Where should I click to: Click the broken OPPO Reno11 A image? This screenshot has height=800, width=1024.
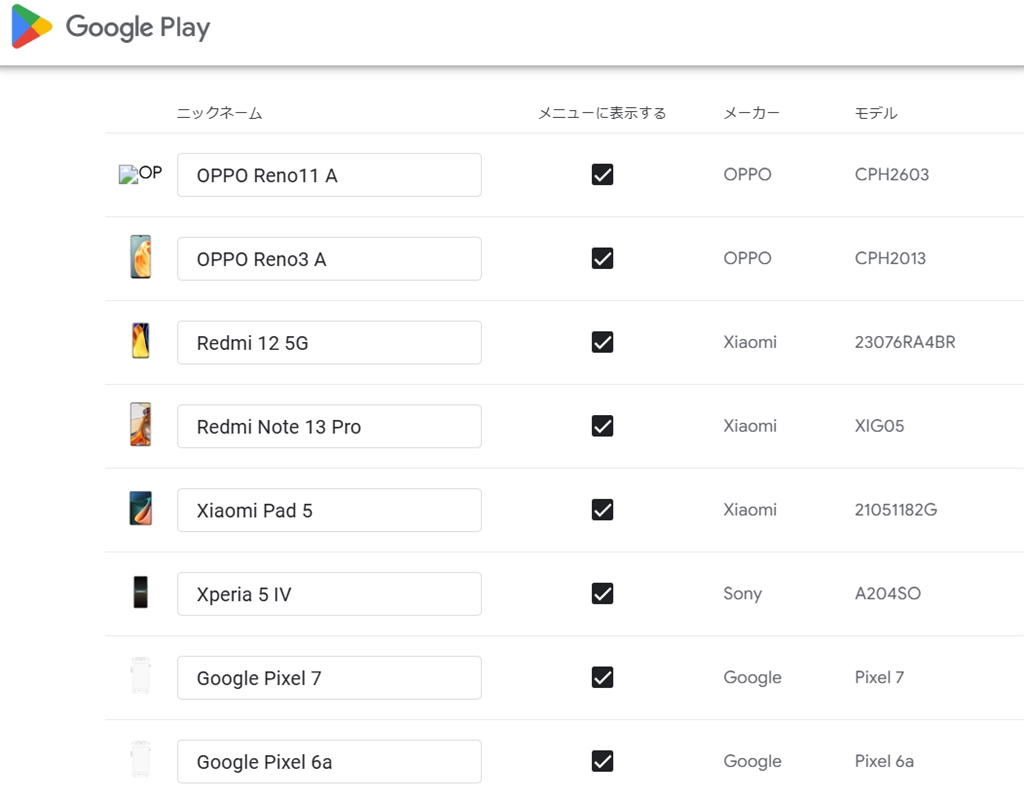click(140, 174)
